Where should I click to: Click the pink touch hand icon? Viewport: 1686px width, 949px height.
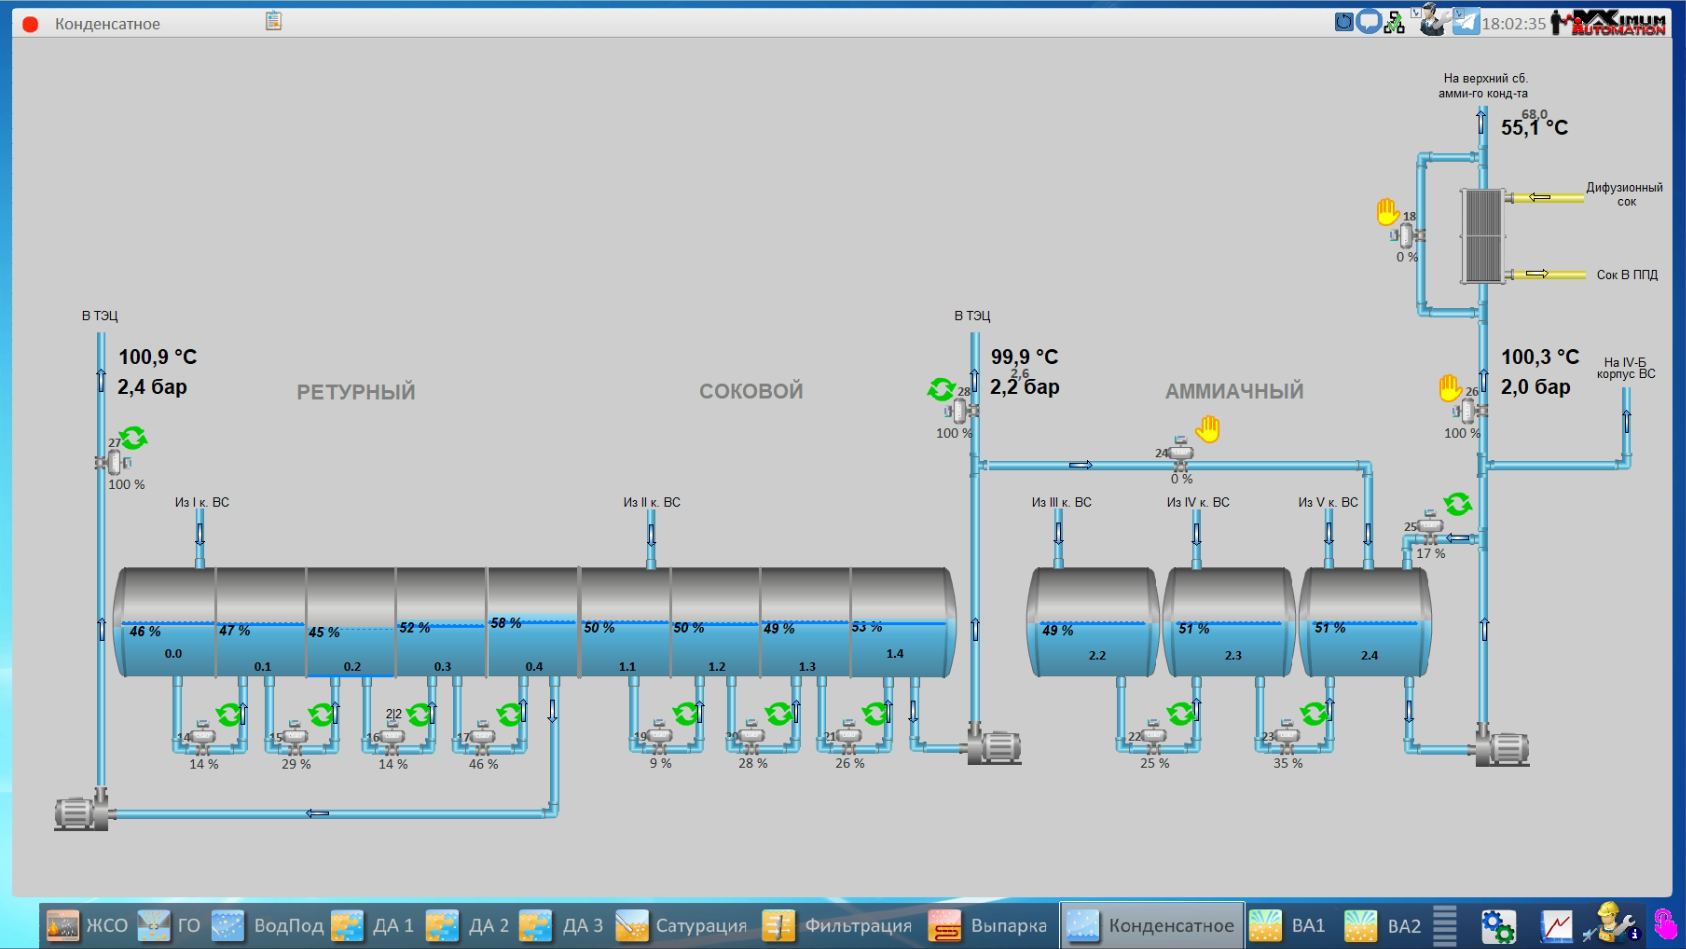tap(1664, 924)
